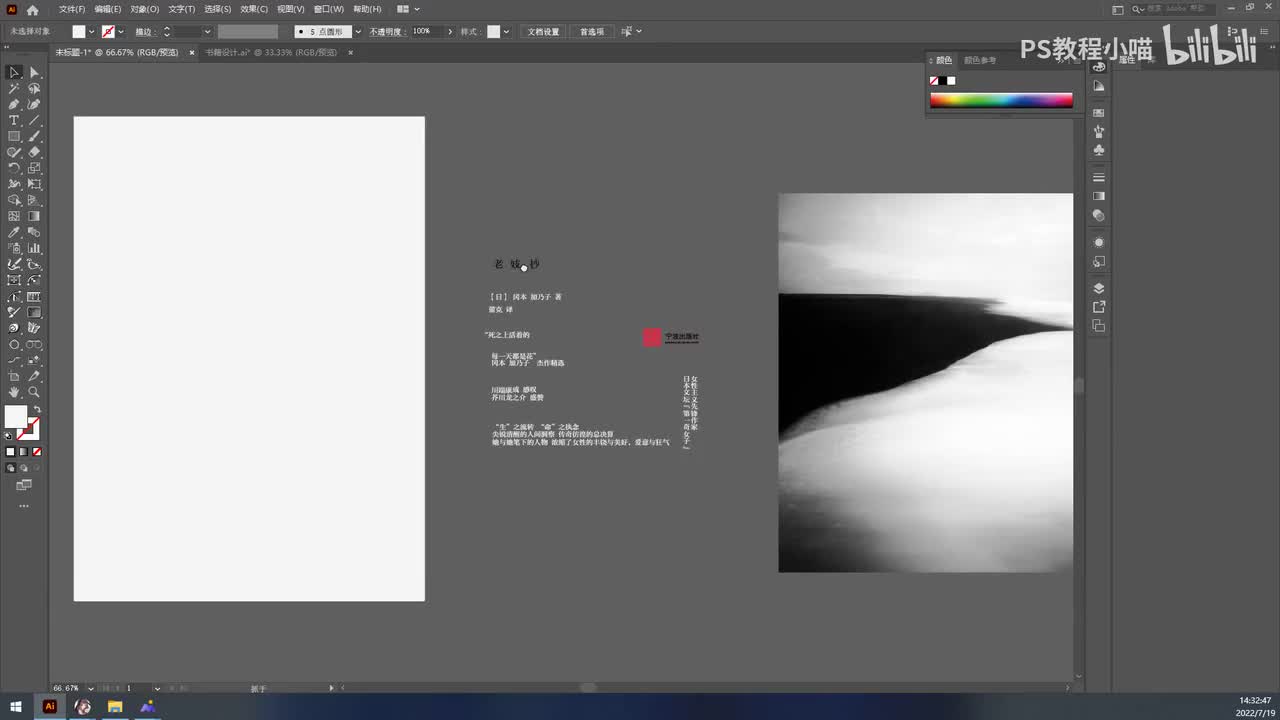Screen dimensions: 1280x720
Task: Select the Rectangle tool
Action: coord(14,137)
